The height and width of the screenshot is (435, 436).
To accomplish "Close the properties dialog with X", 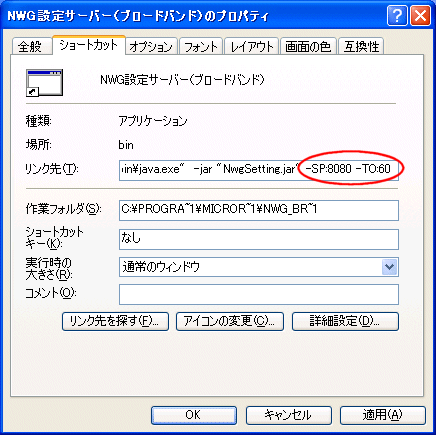I will [x=420, y=16].
